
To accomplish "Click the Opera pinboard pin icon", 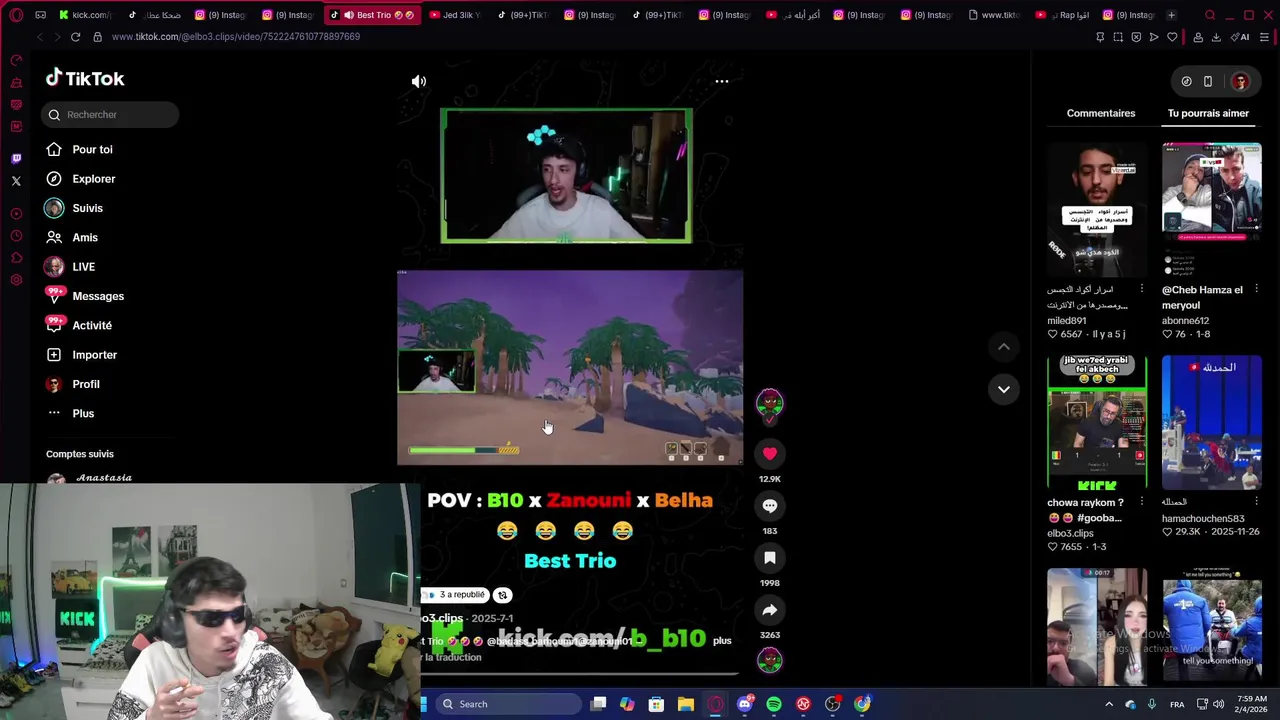I will [x=1100, y=37].
